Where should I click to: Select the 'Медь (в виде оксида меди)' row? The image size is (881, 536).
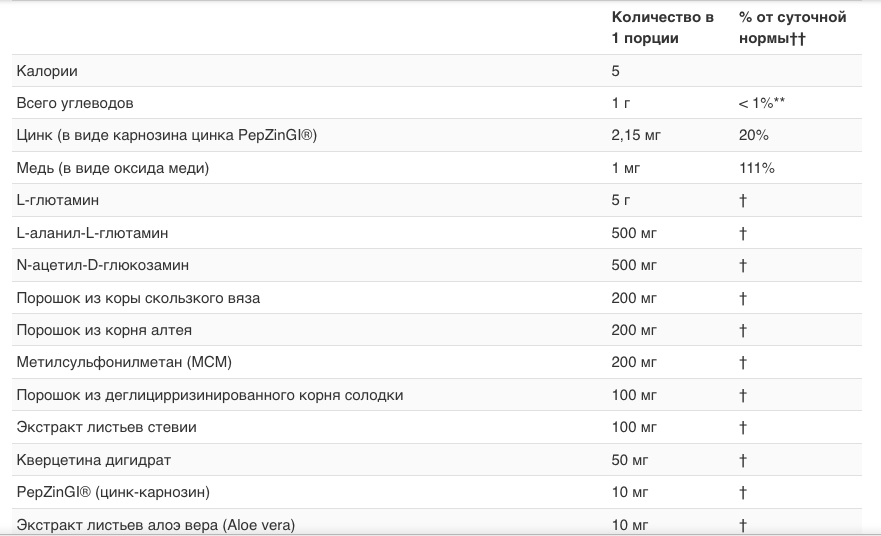pyautogui.click(x=113, y=168)
